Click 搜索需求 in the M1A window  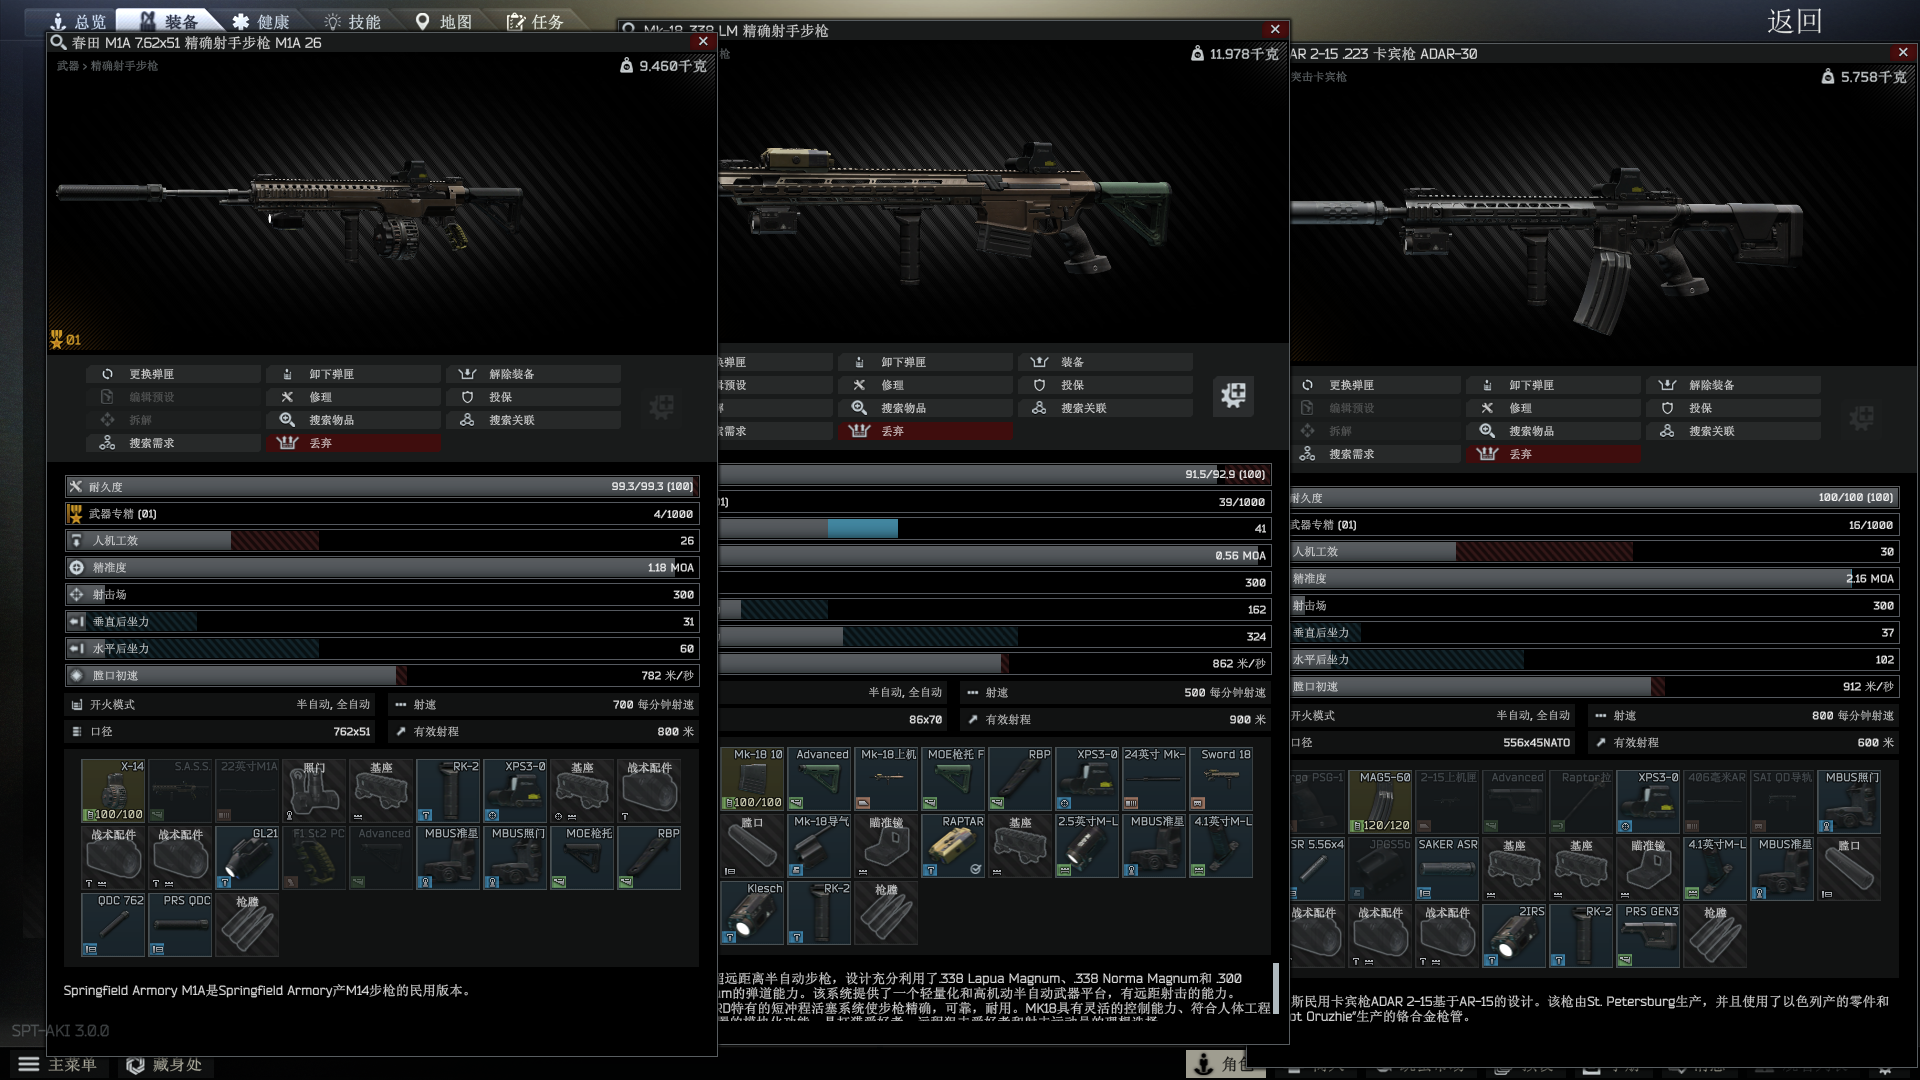coord(174,443)
